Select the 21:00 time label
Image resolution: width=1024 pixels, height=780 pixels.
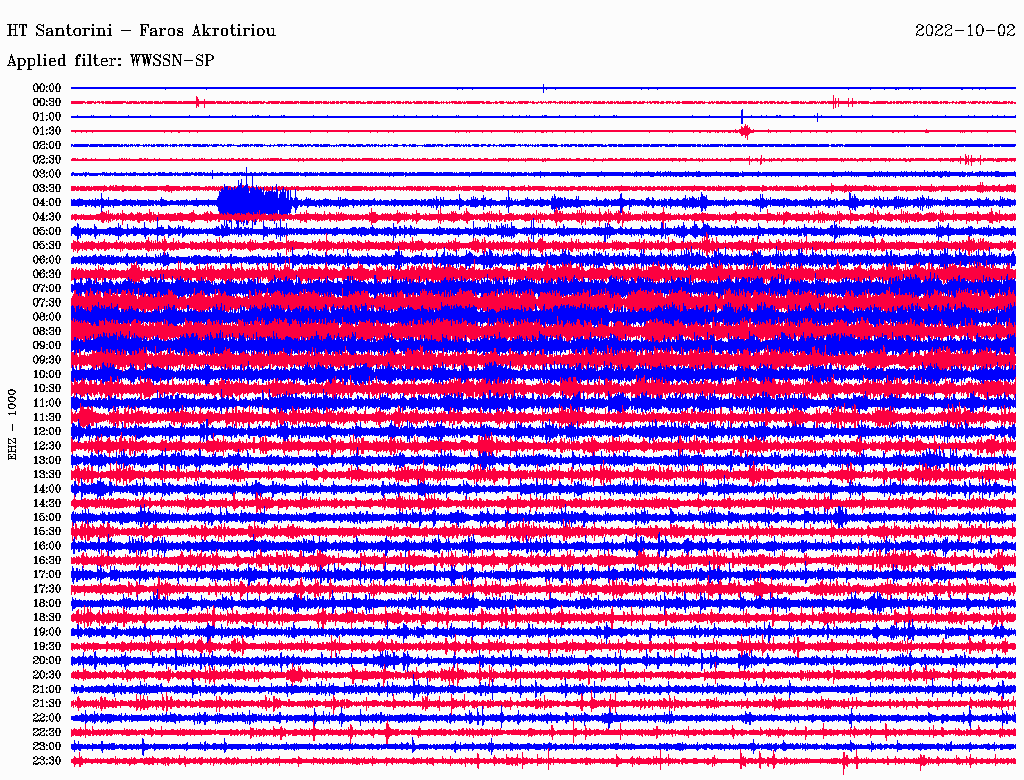coord(47,689)
